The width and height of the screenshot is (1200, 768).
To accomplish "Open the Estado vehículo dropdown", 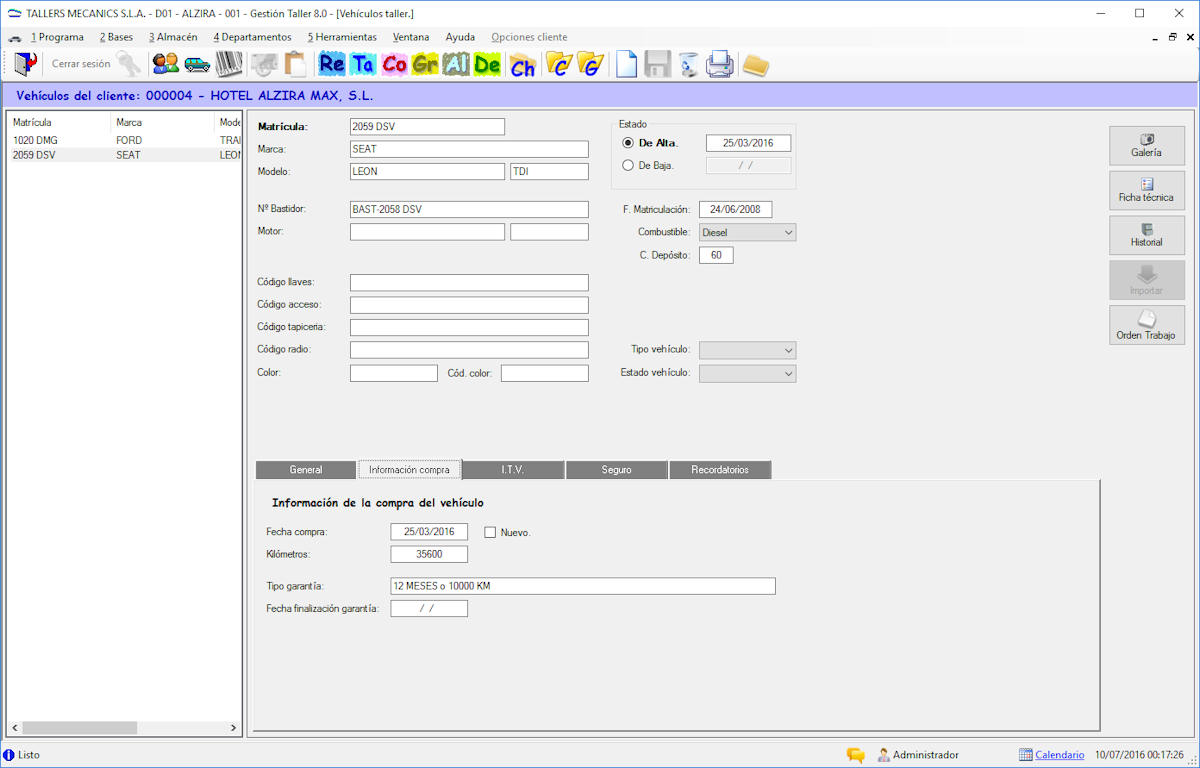I will tap(747, 373).
